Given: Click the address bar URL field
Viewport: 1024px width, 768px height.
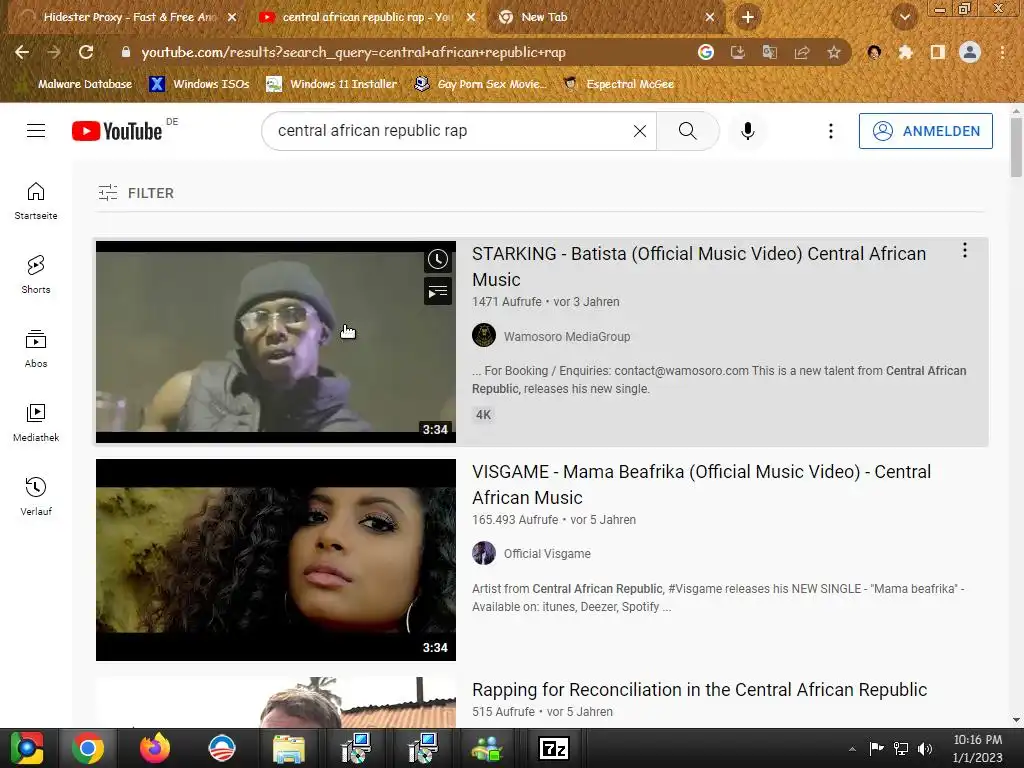Looking at the screenshot, I should point(353,52).
